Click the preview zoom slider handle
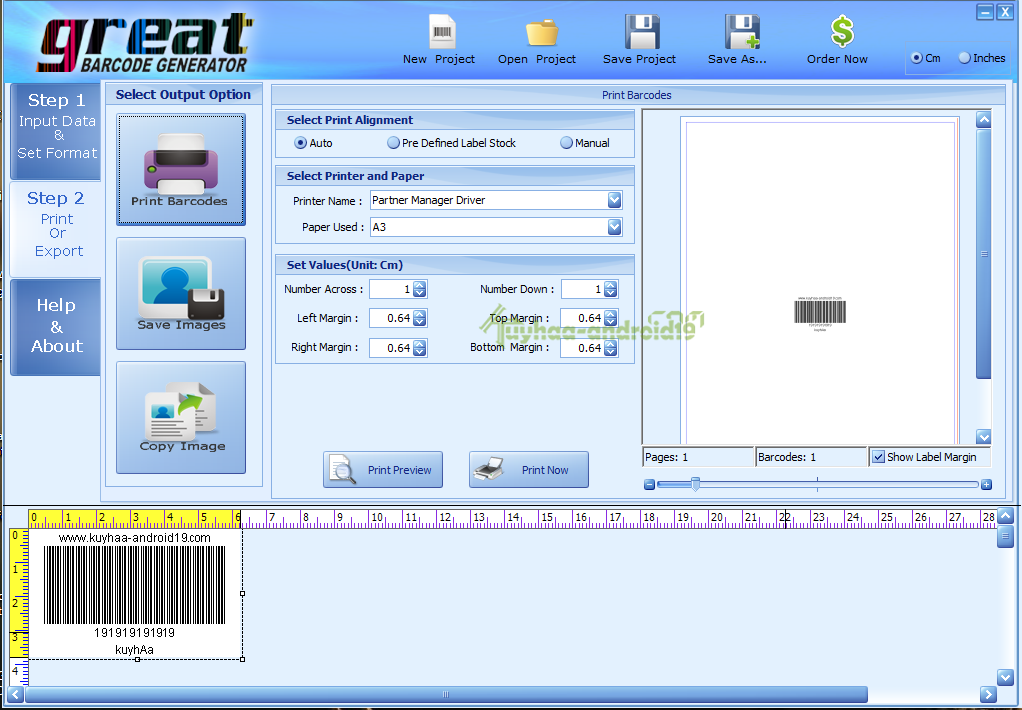Viewport: 1022px width, 710px height. [695, 484]
